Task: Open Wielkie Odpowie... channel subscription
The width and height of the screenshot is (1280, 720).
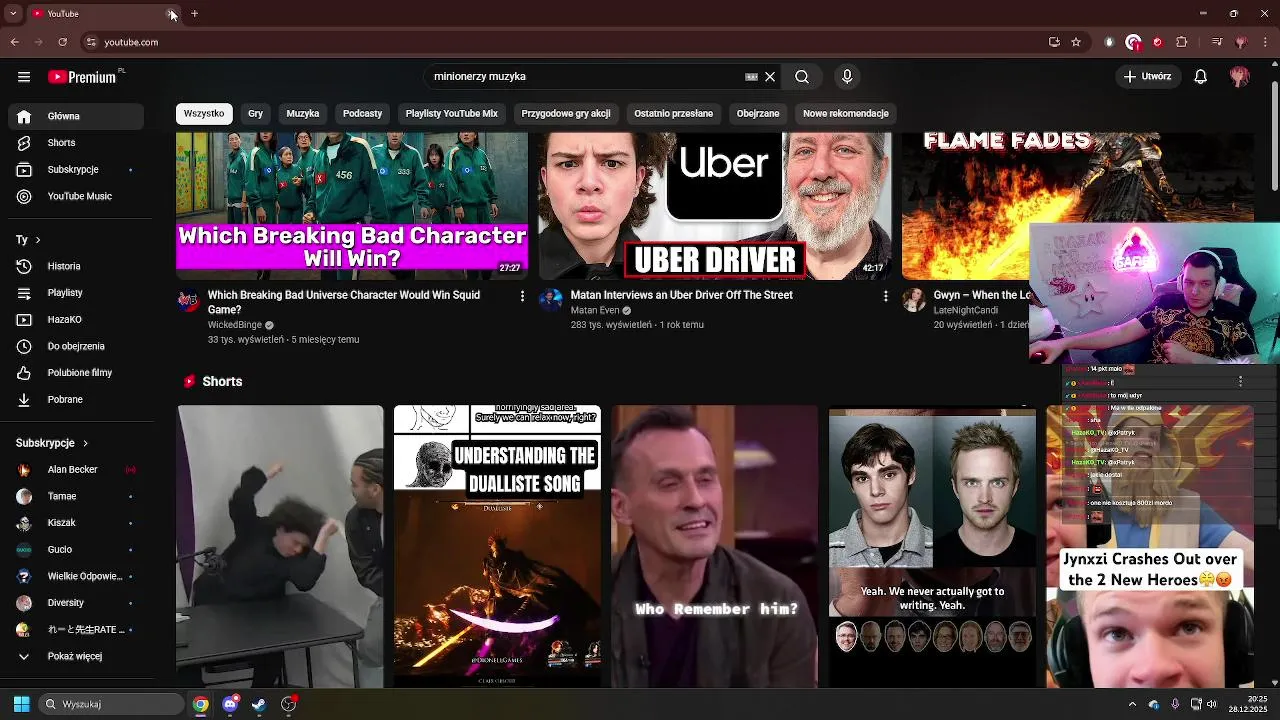Action: click(x=76, y=576)
